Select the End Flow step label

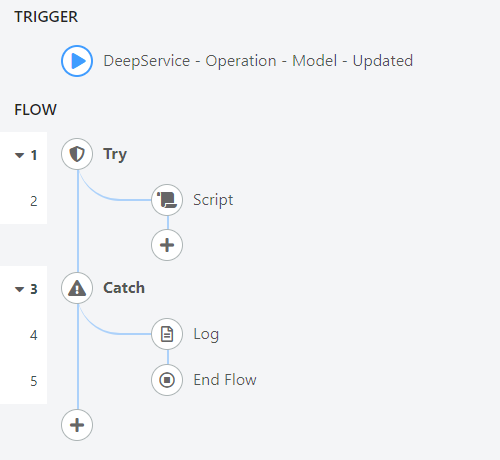tap(225, 380)
